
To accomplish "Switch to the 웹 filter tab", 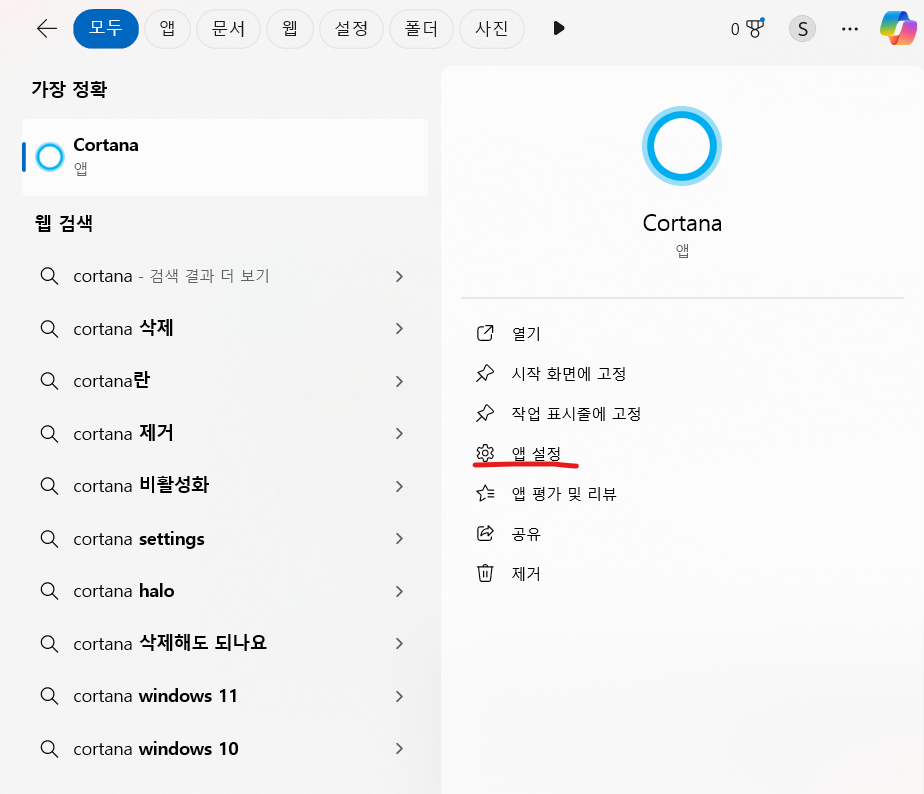I will [x=289, y=28].
